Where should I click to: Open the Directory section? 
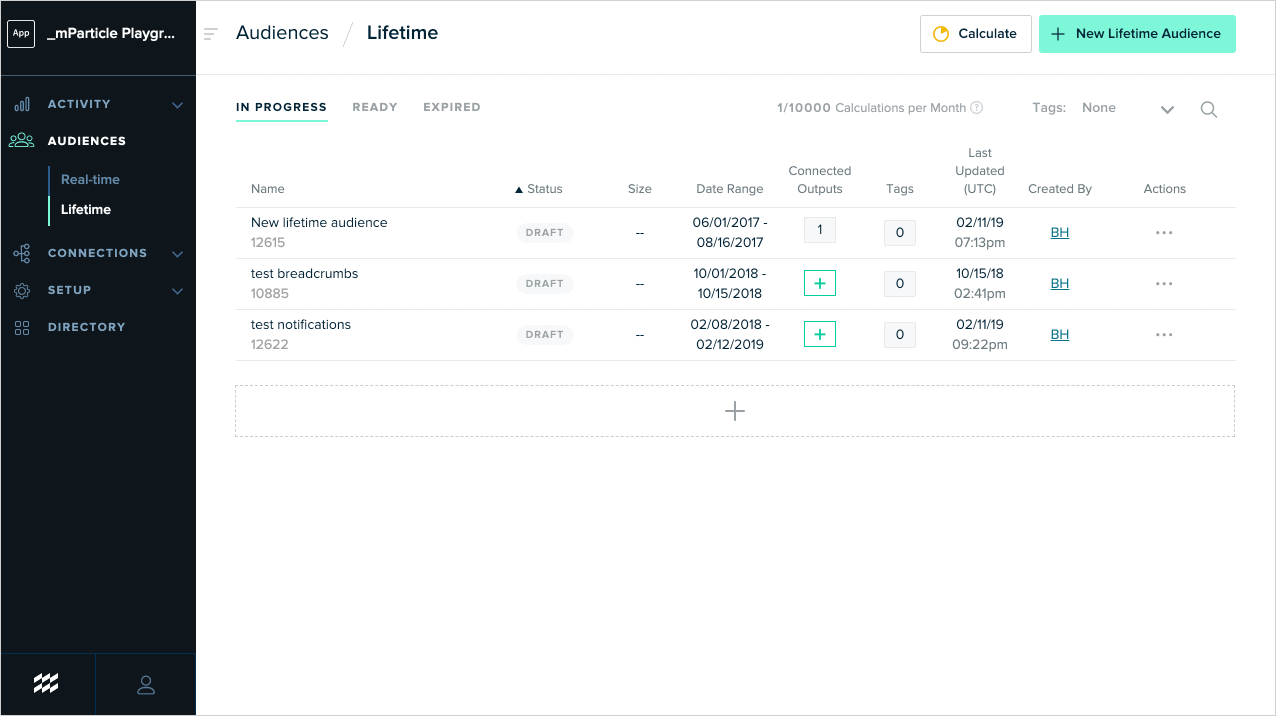pyautogui.click(x=86, y=327)
